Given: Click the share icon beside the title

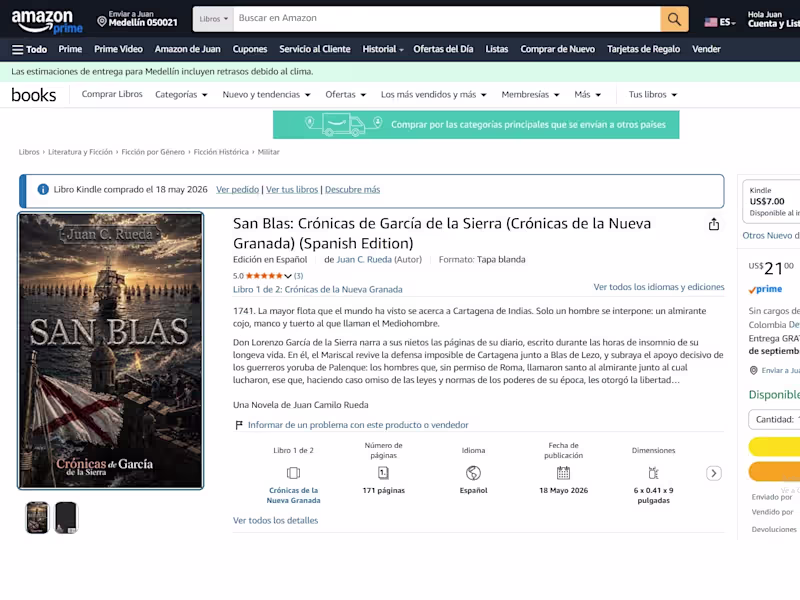Looking at the screenshot, I should pyautogui.click(x=714, y=224).
